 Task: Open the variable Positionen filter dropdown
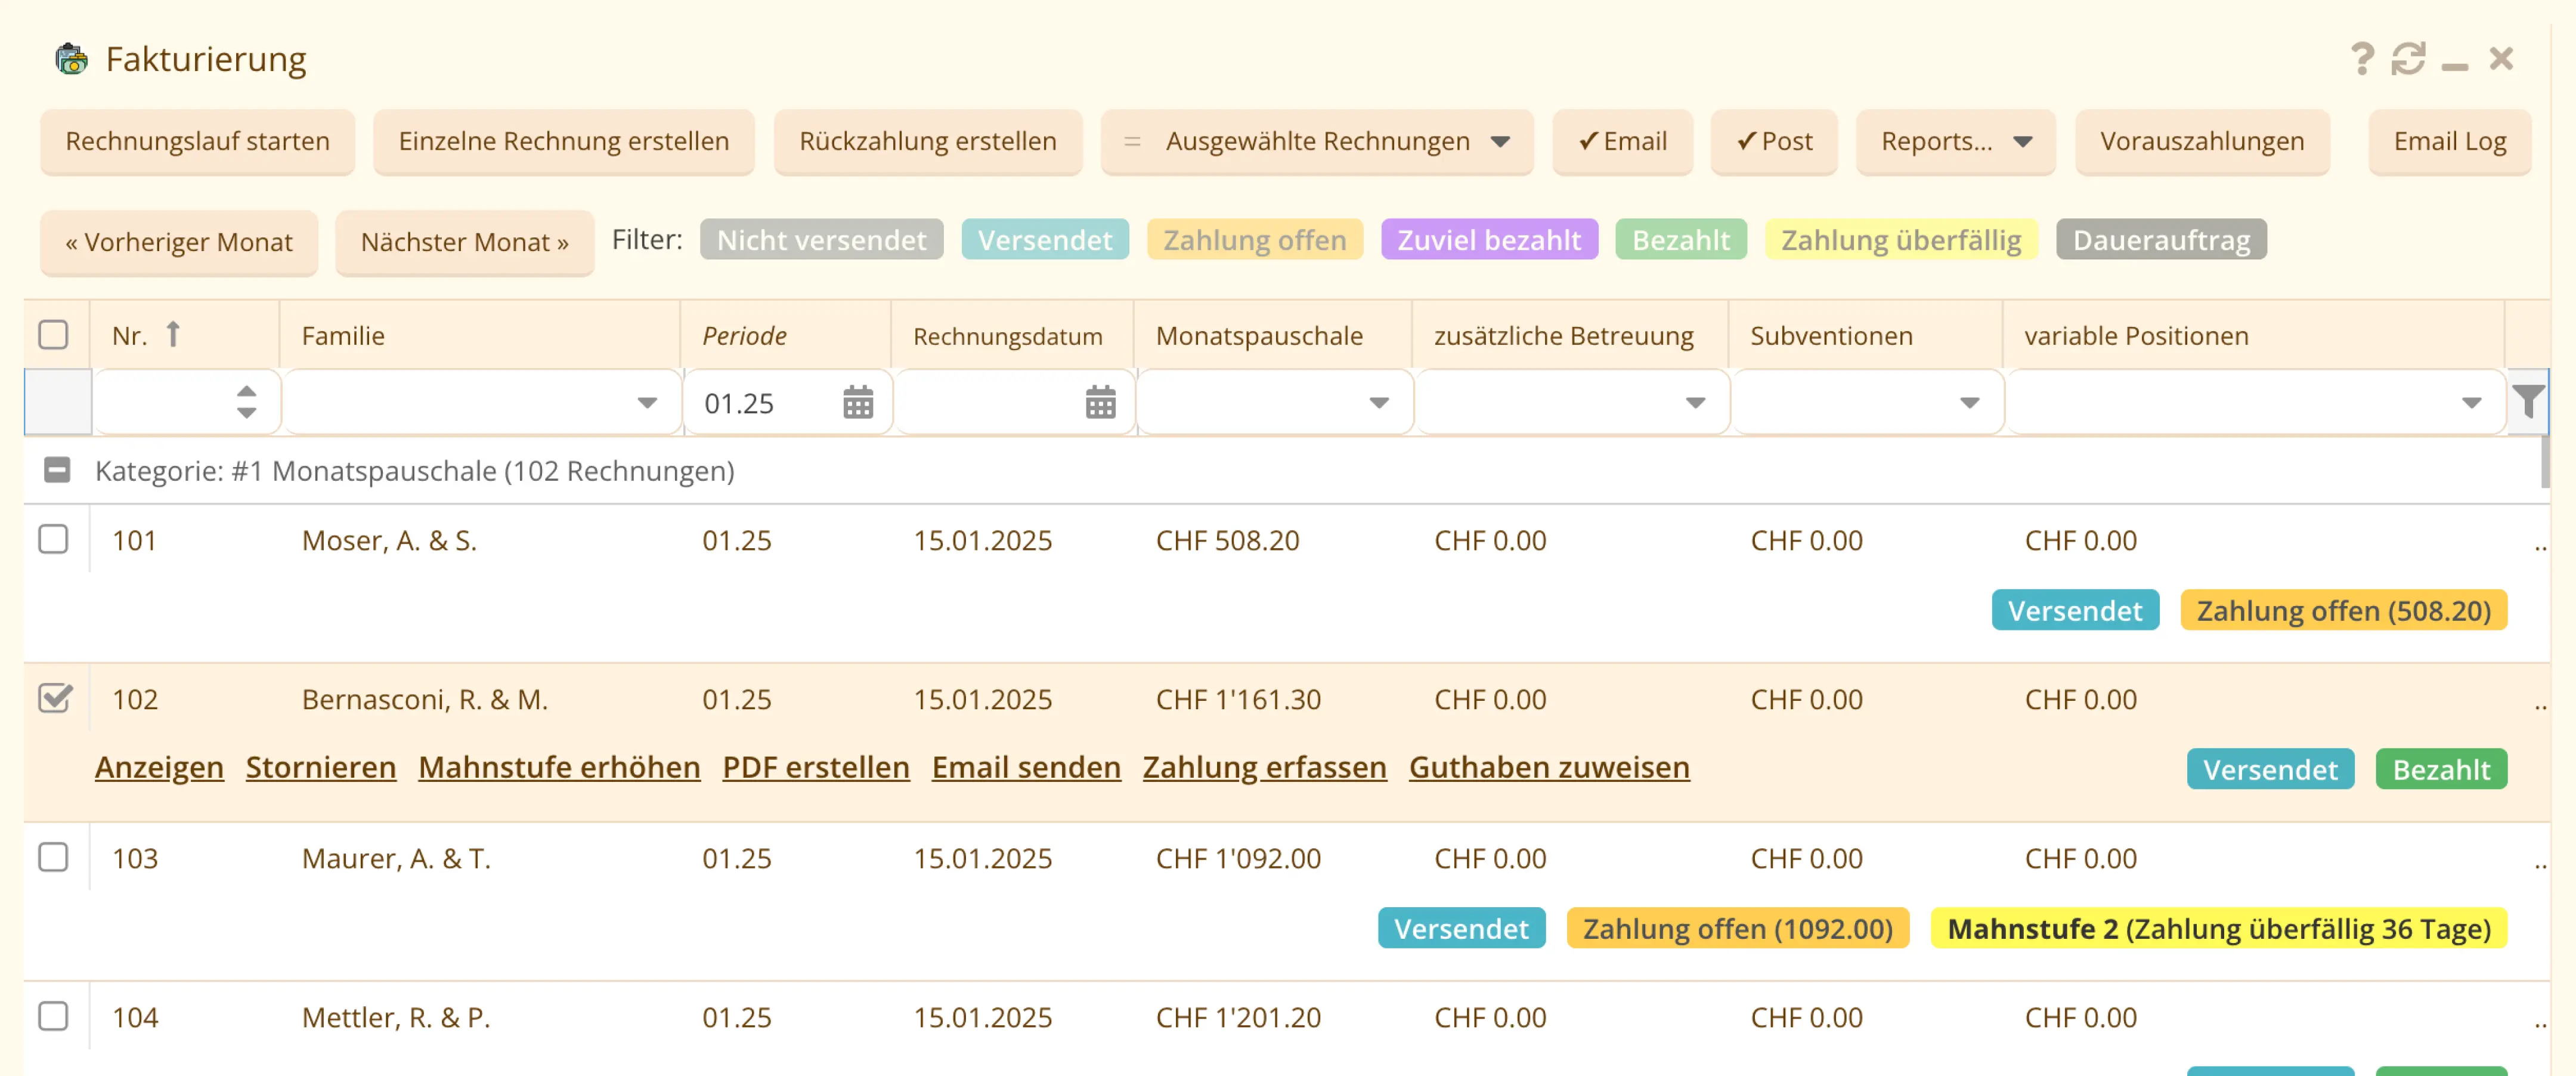click(x=2471, y=403)
